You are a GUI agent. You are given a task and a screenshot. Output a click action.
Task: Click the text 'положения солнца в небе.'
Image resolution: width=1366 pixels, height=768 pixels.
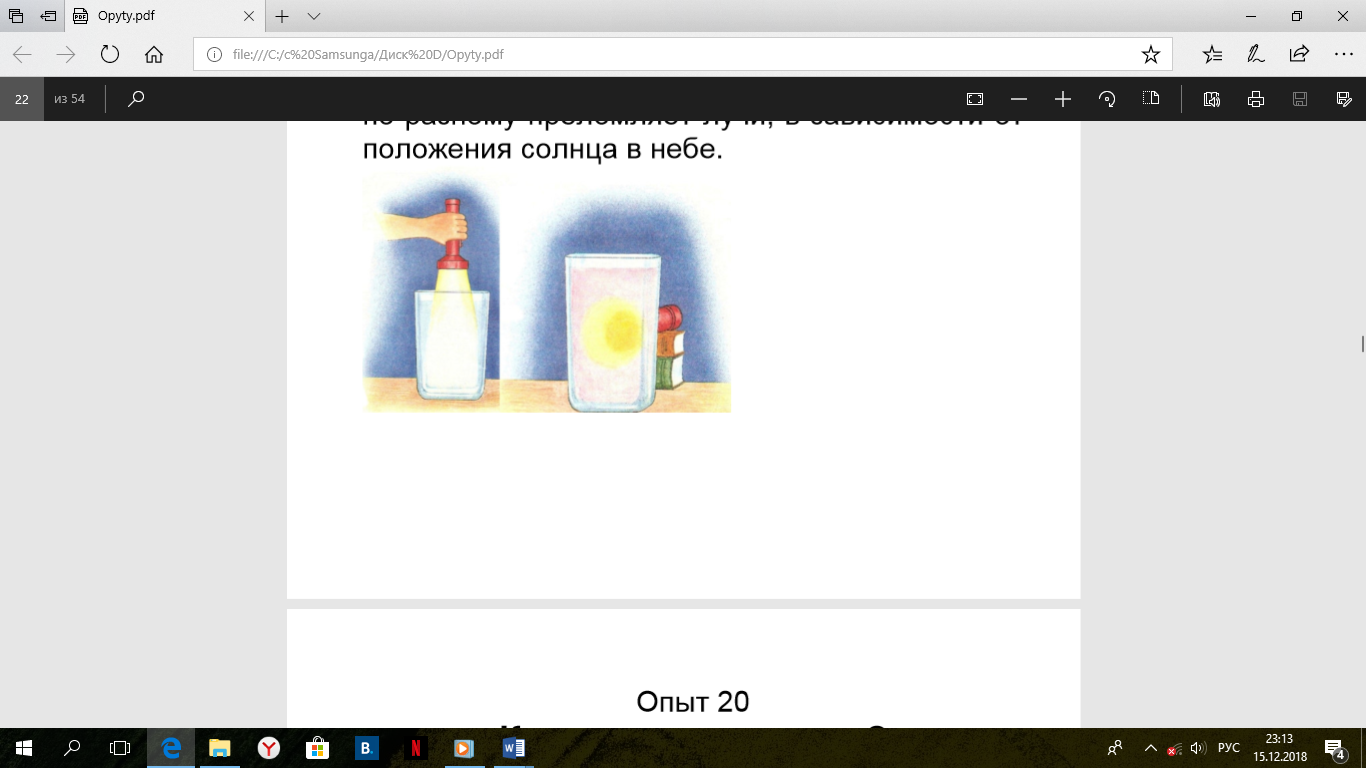point(542,150)
